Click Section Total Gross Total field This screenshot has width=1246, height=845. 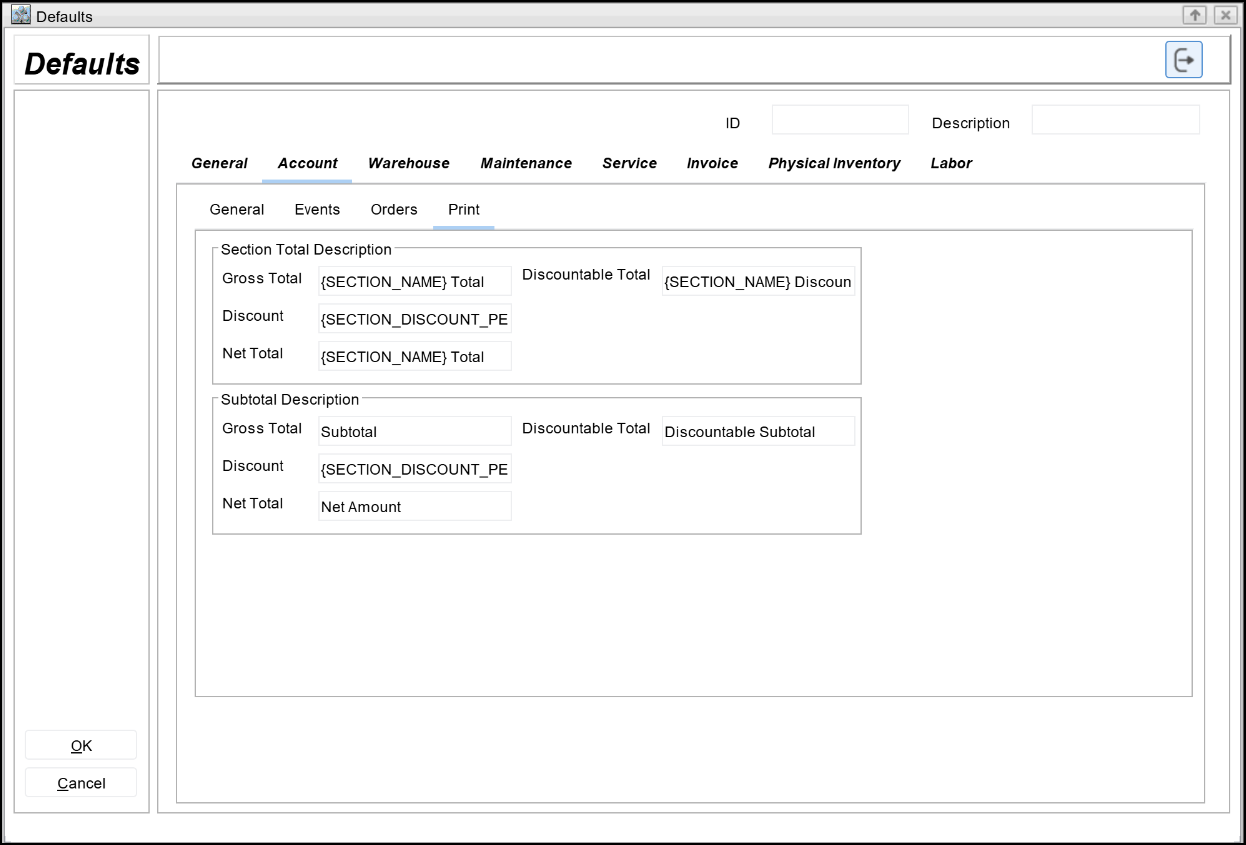[x=414, y=281]
